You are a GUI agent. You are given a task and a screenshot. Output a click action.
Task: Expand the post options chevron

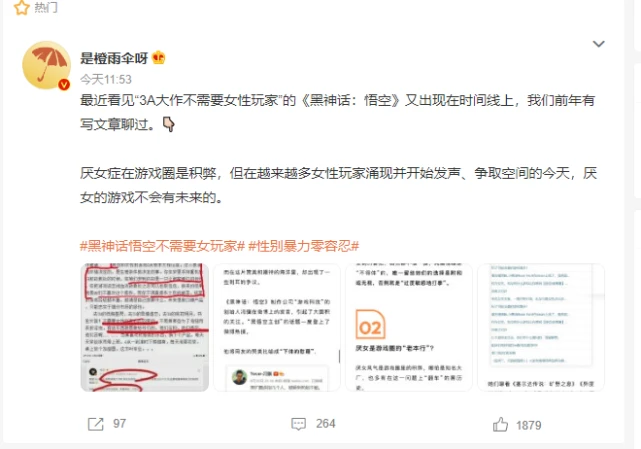tap(598, 44)
